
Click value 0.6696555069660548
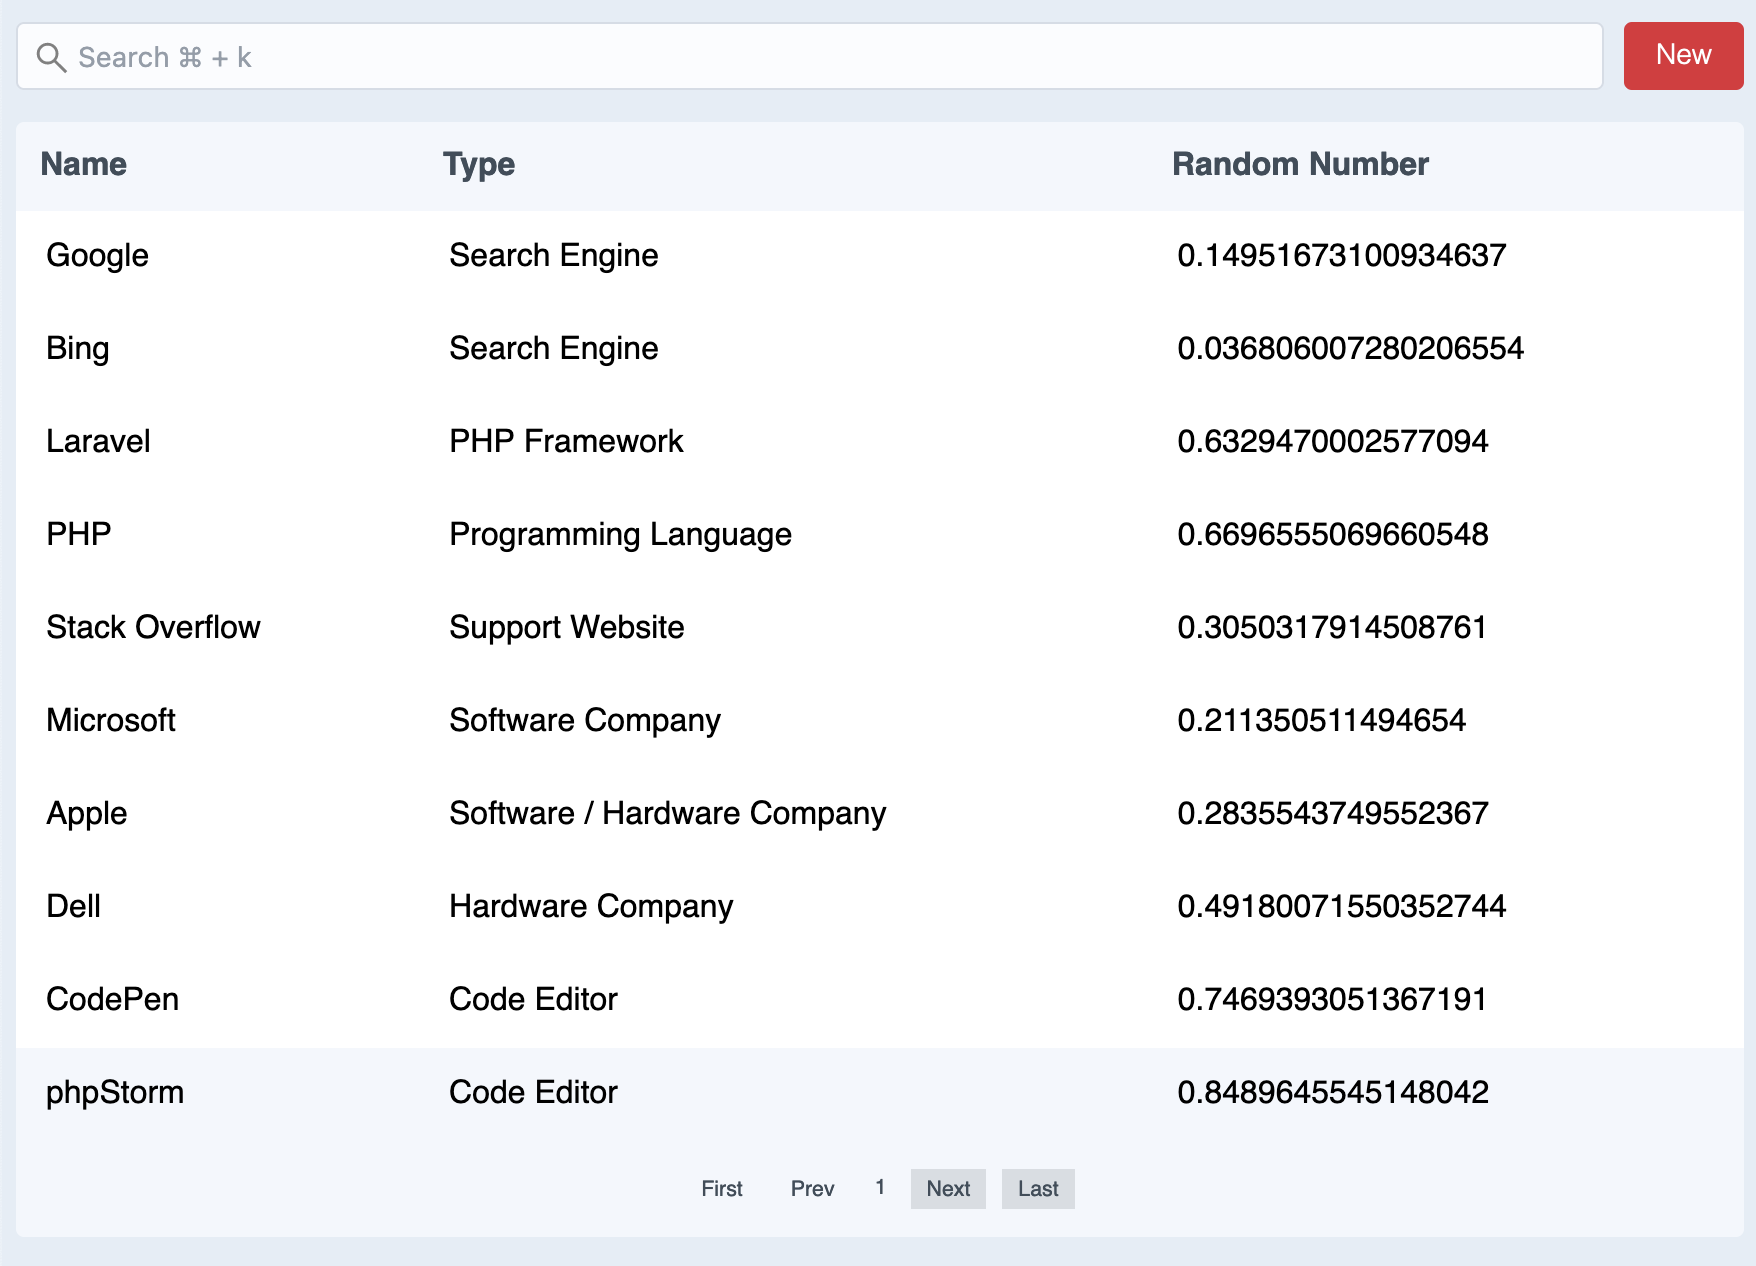[1333, 534]
